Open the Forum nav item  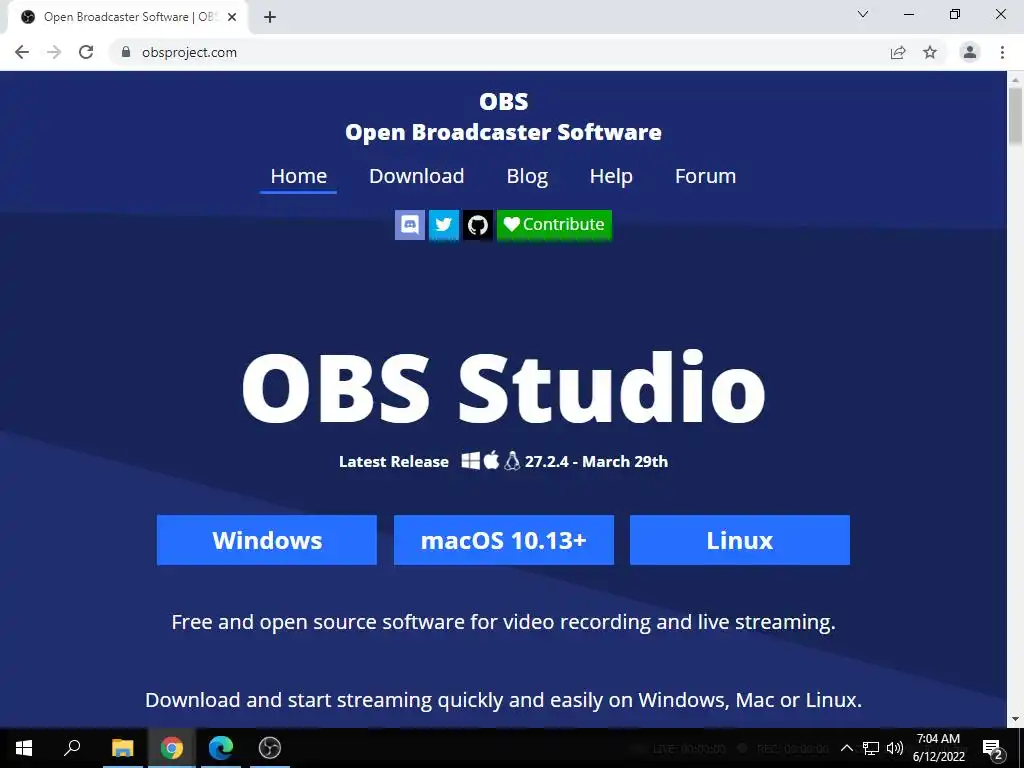point(705,176)
